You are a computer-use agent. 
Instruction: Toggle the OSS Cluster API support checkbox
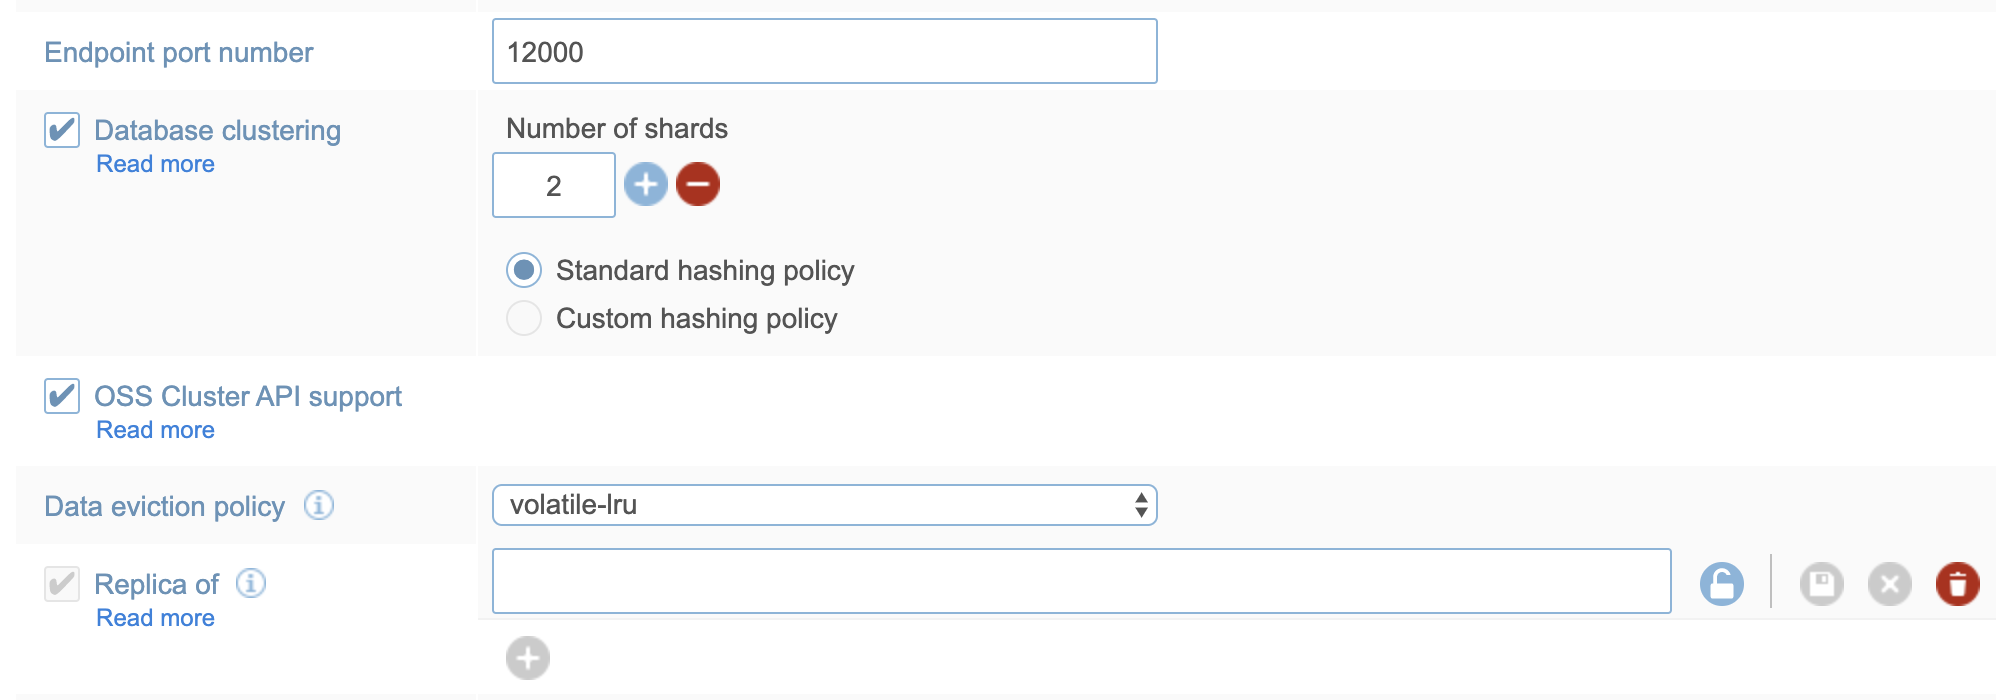click(62, 396)
